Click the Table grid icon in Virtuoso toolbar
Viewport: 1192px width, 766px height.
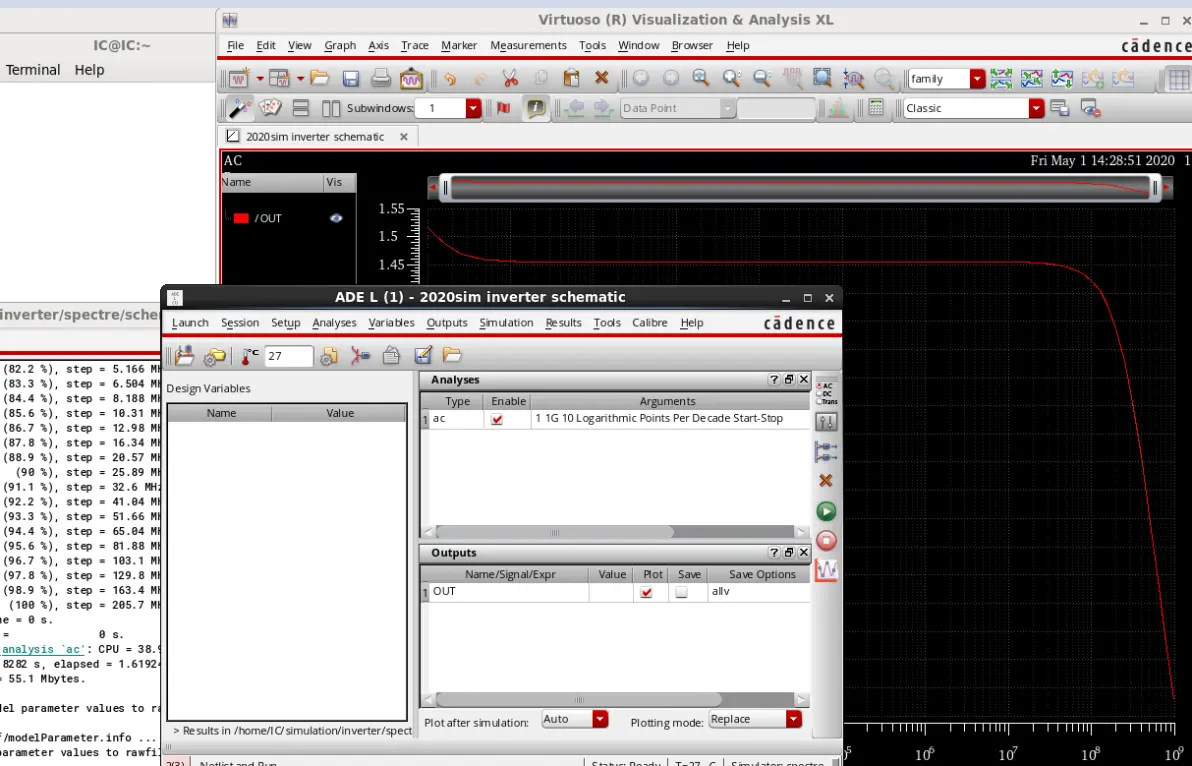click(x=1178, y=78)
